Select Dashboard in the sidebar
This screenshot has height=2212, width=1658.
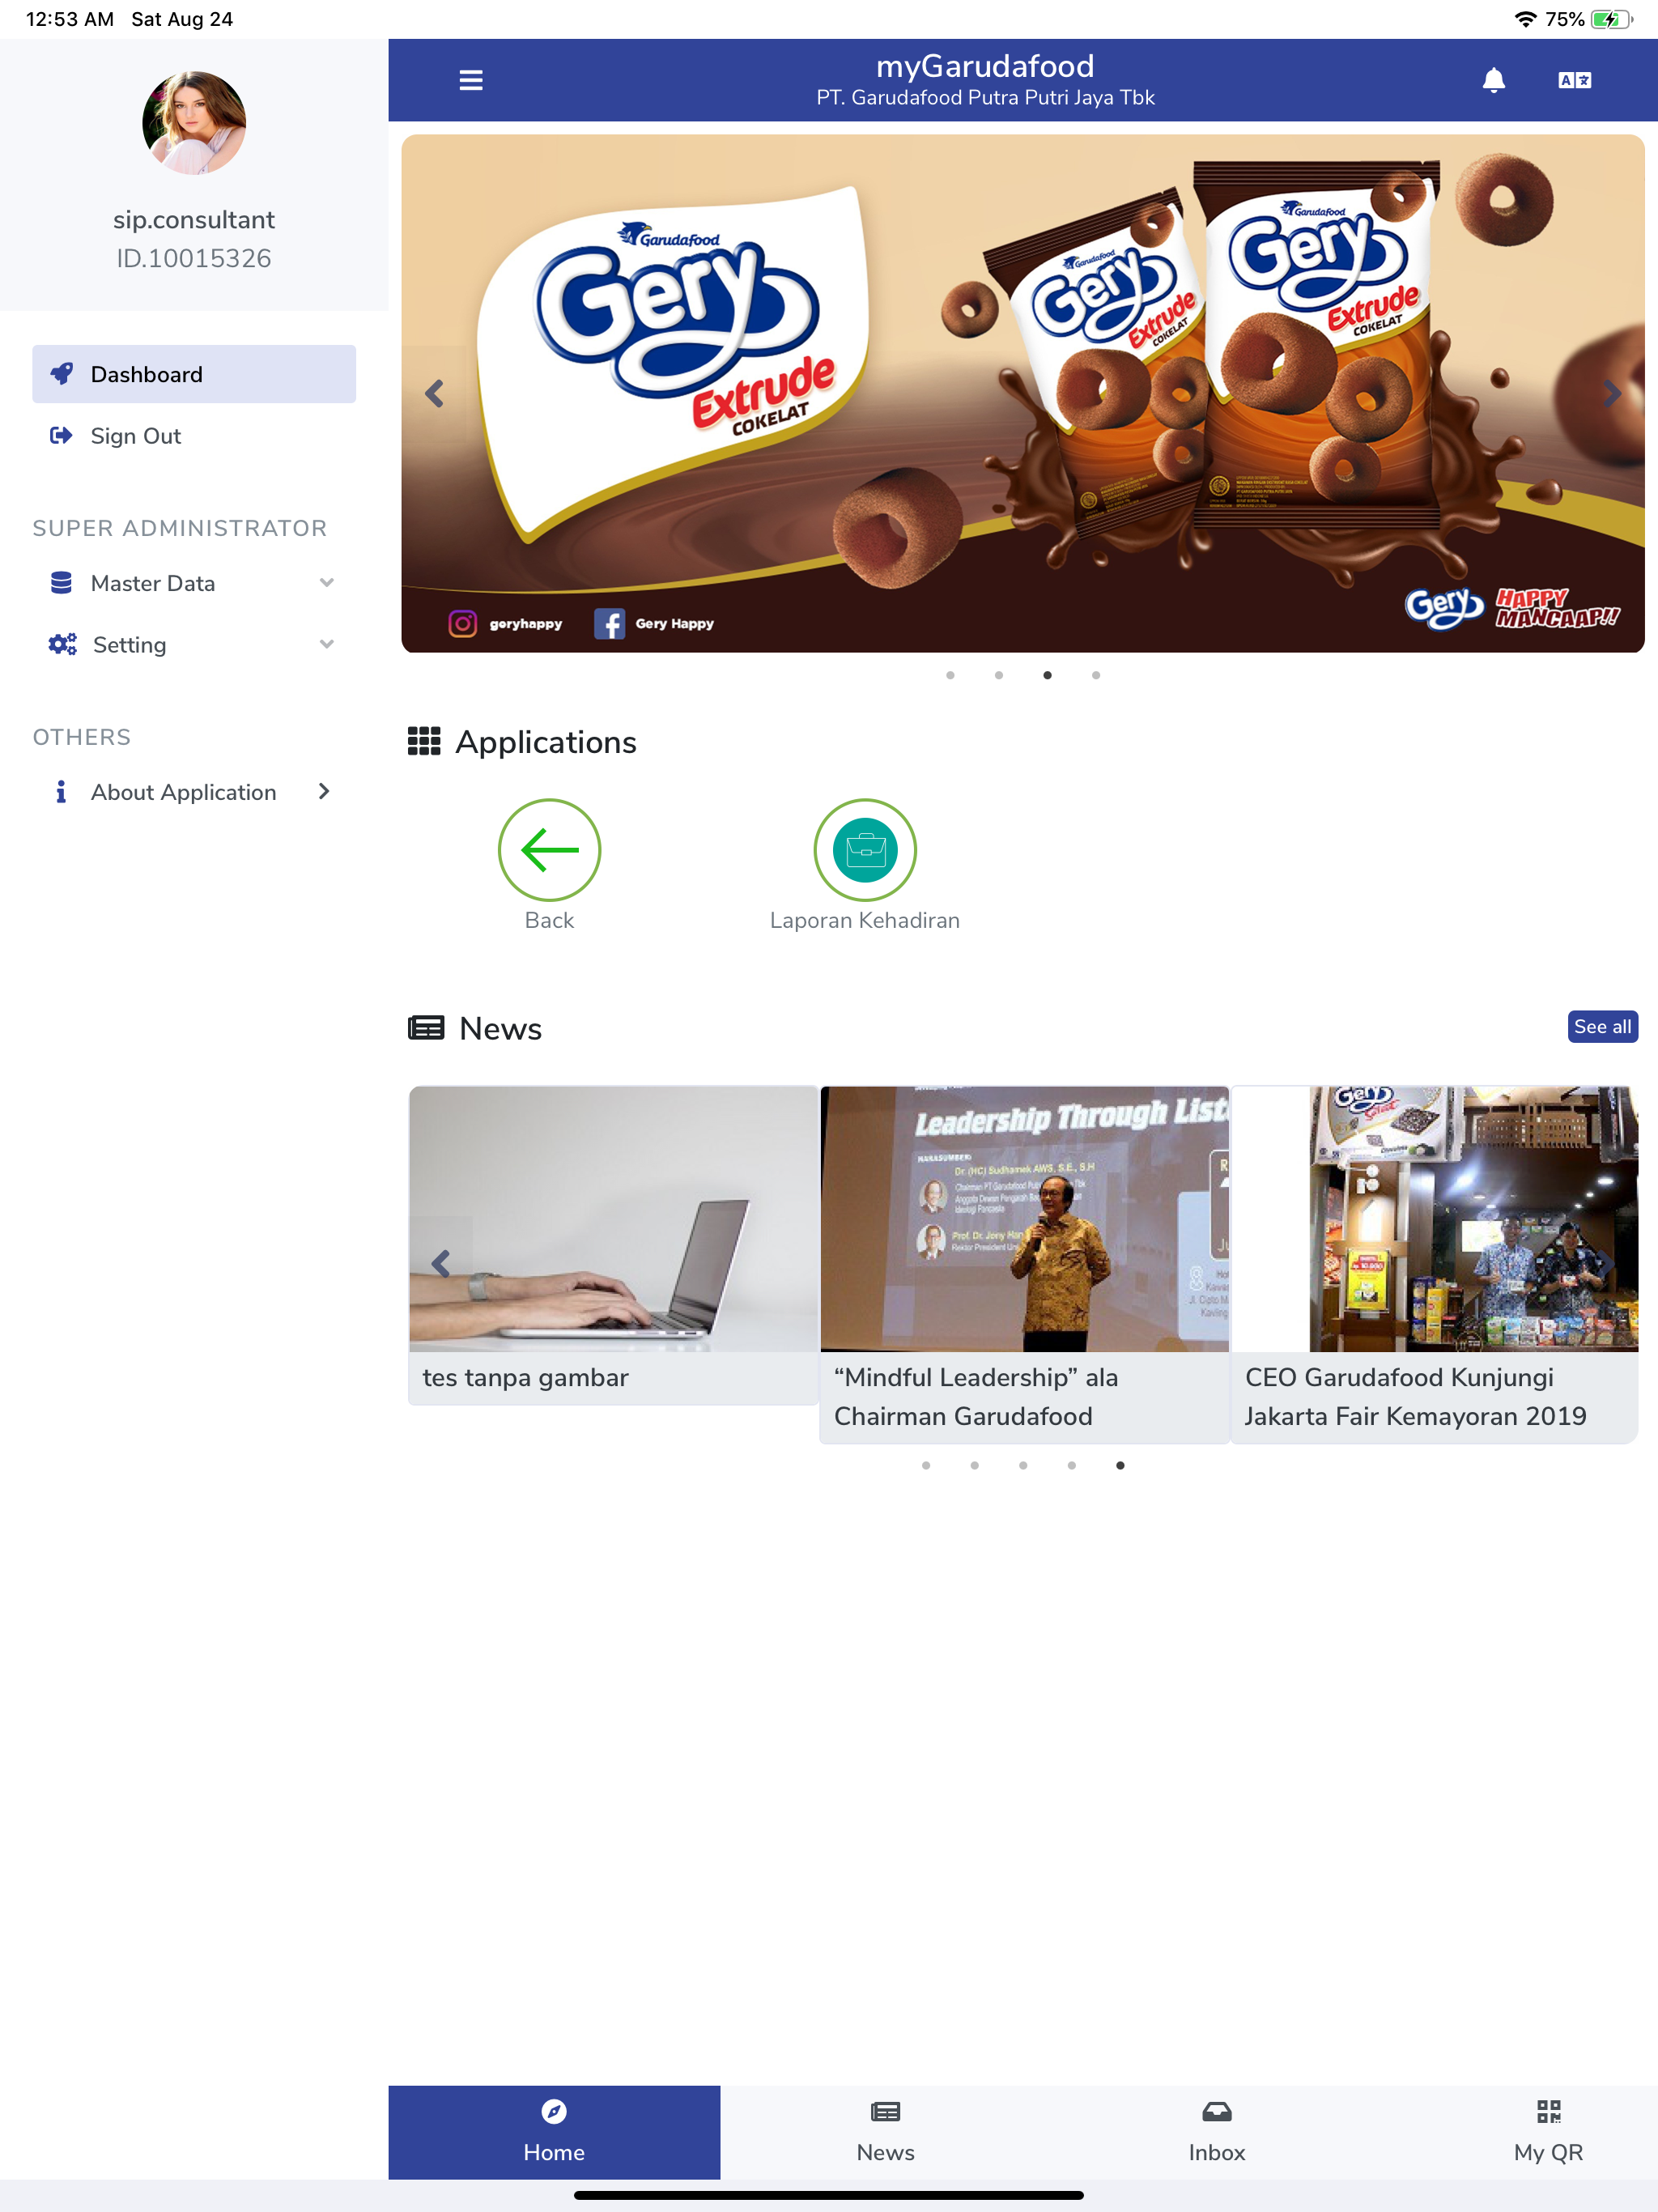coord(194,374)
